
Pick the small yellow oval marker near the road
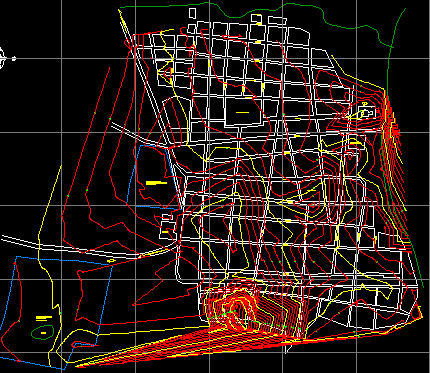111,261
